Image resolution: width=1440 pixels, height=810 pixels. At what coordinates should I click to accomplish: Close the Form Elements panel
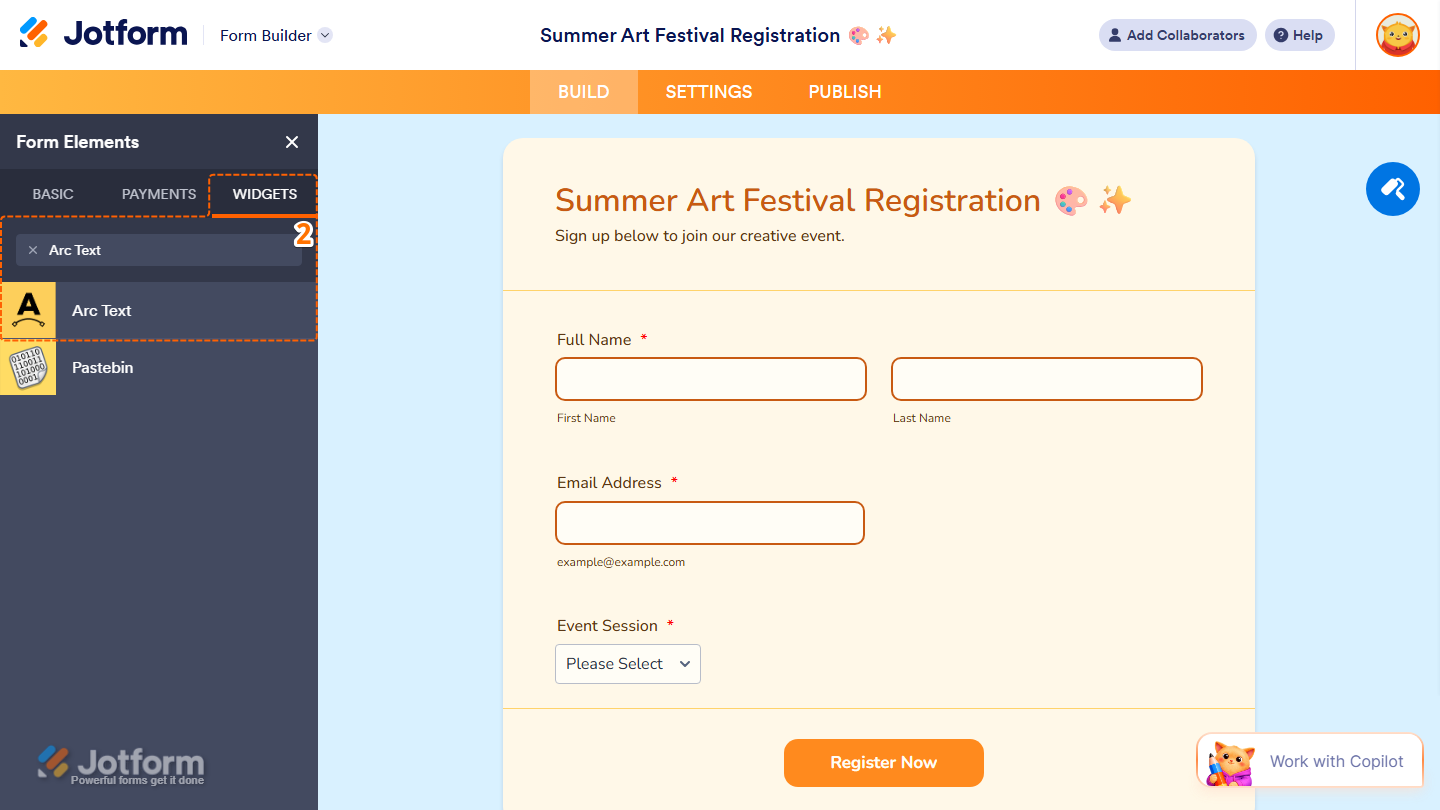tap(291, 142)
